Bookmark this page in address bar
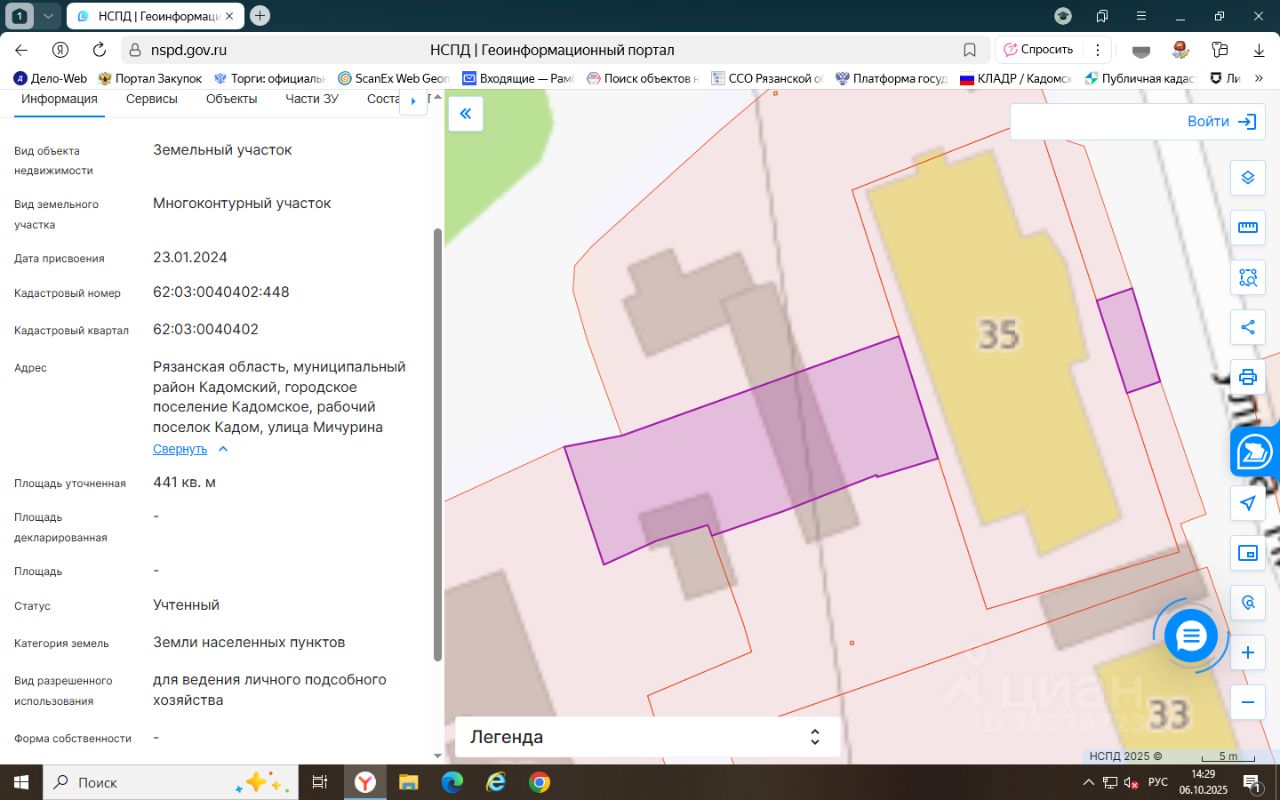The image size is (1280, 800). (x=969, y=50)
